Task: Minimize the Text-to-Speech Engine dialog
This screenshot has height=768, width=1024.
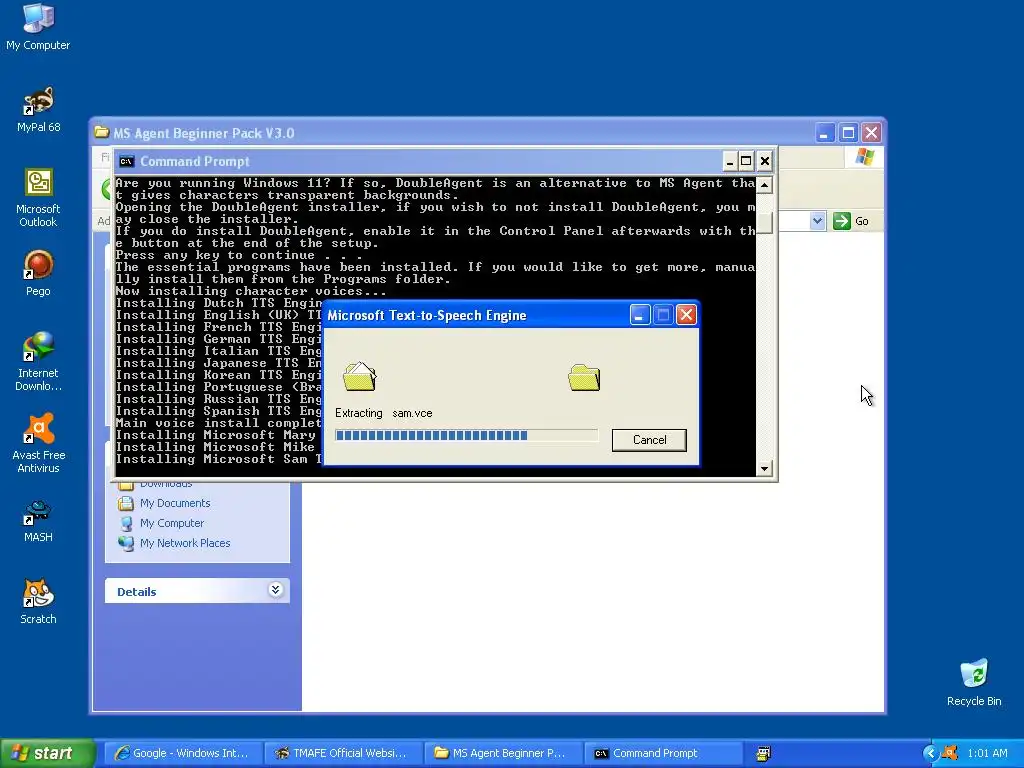Action: point(639,315)
